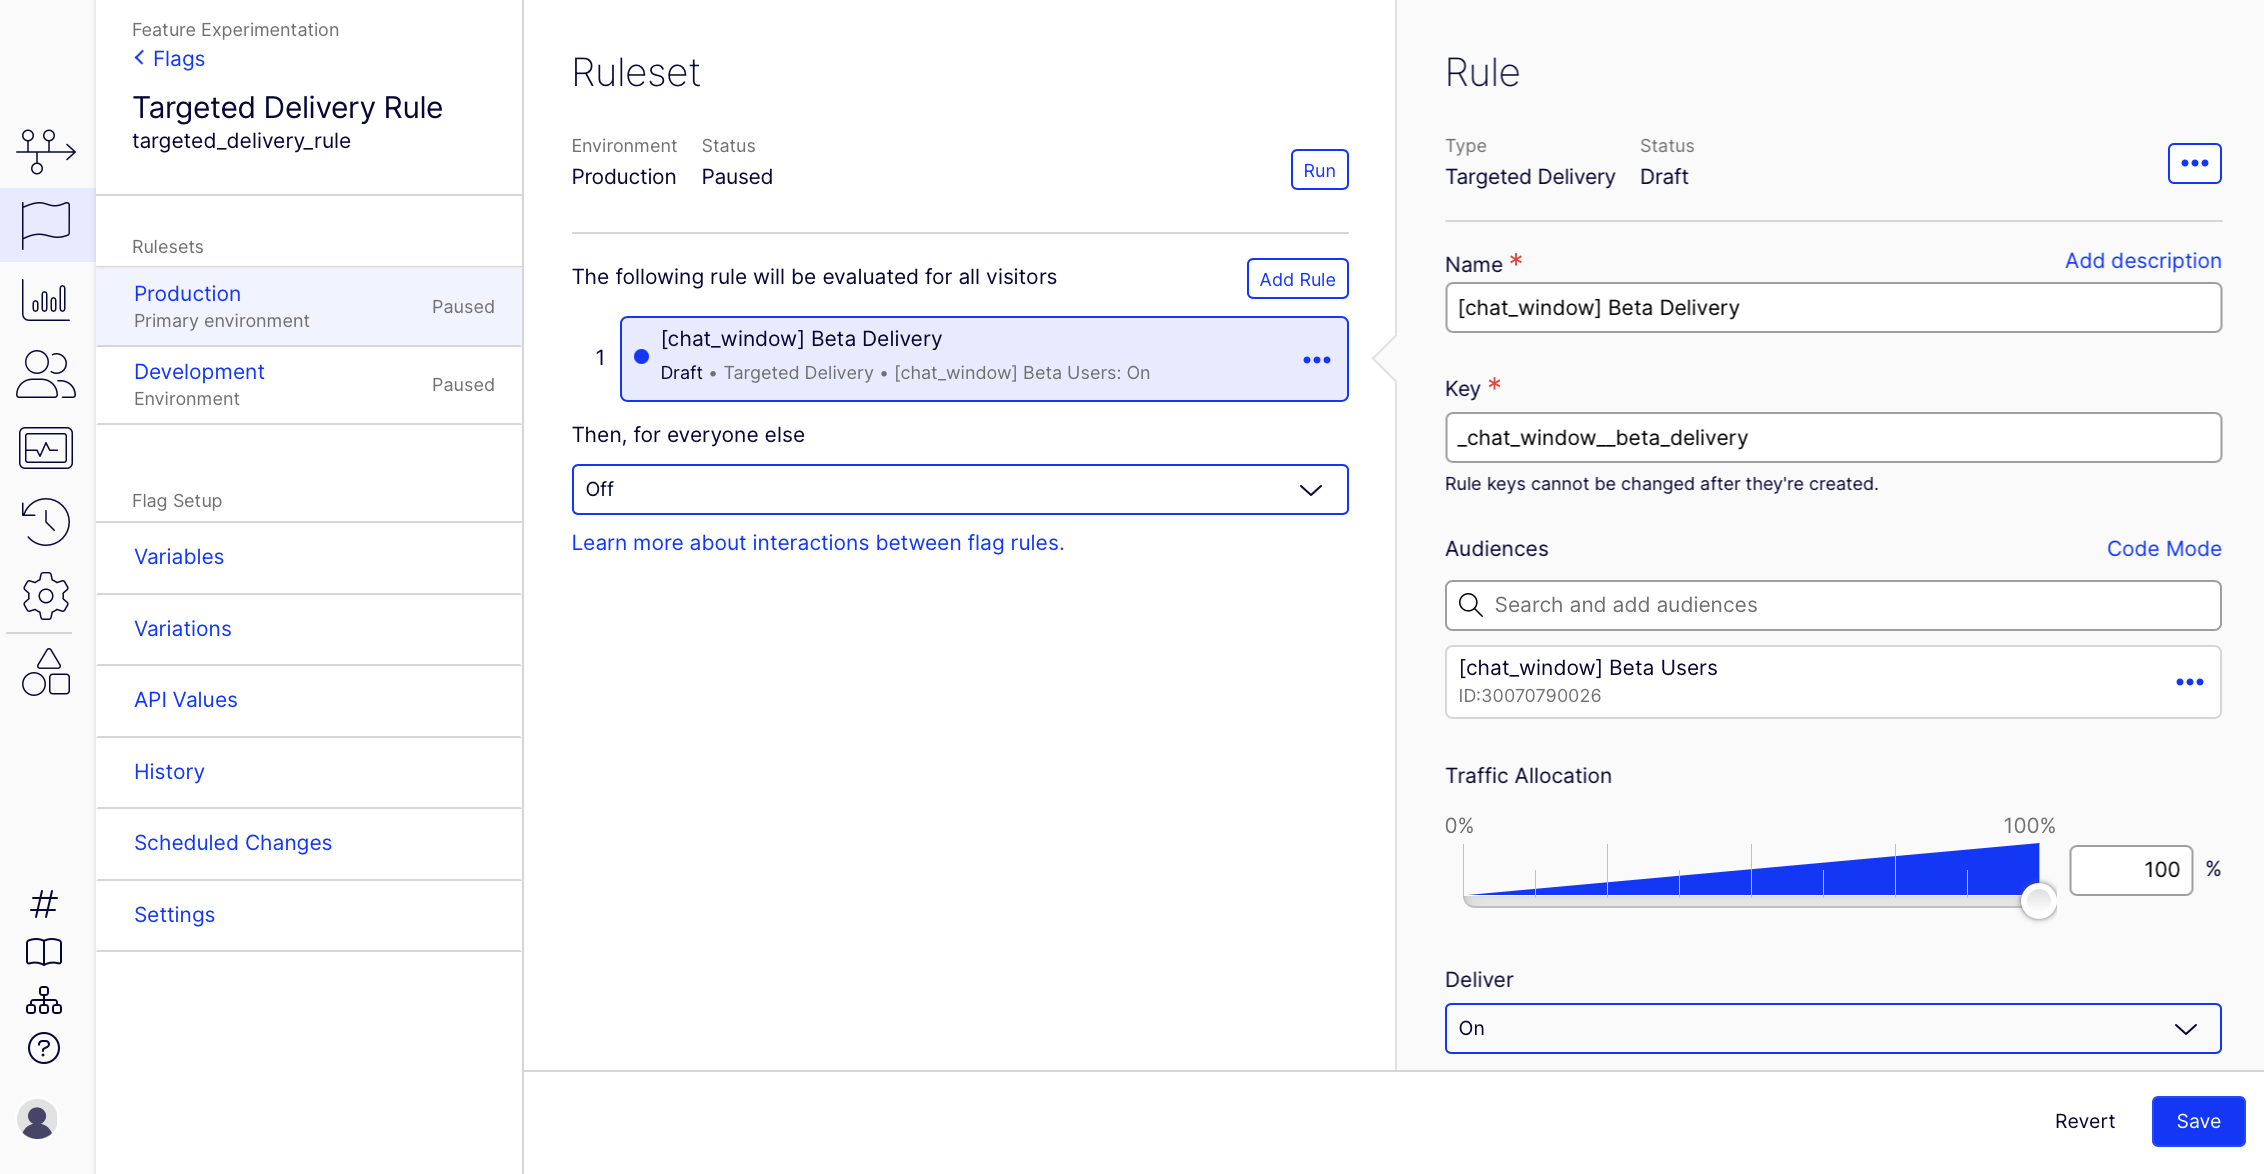Switch audiences to Code Mode
Screen dimensions: 2264x1174
pos(2163,549)
